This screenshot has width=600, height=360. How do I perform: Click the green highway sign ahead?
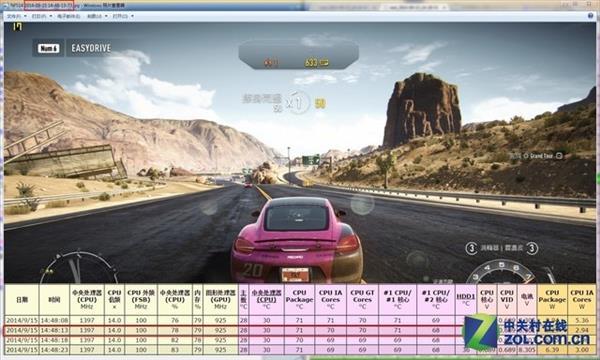(311, 160)
